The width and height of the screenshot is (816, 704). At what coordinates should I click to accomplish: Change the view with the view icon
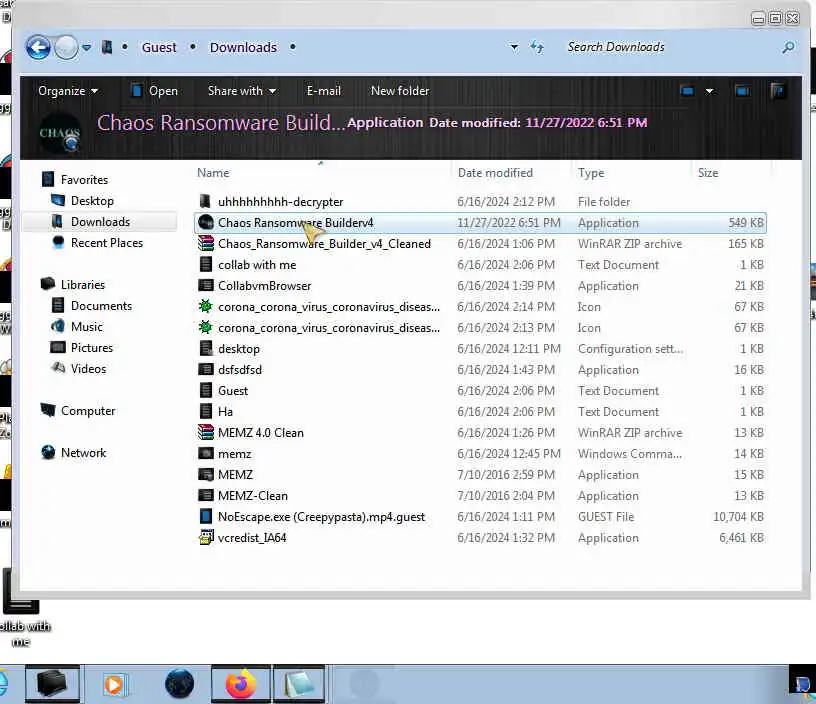click(x=687, y=92)
